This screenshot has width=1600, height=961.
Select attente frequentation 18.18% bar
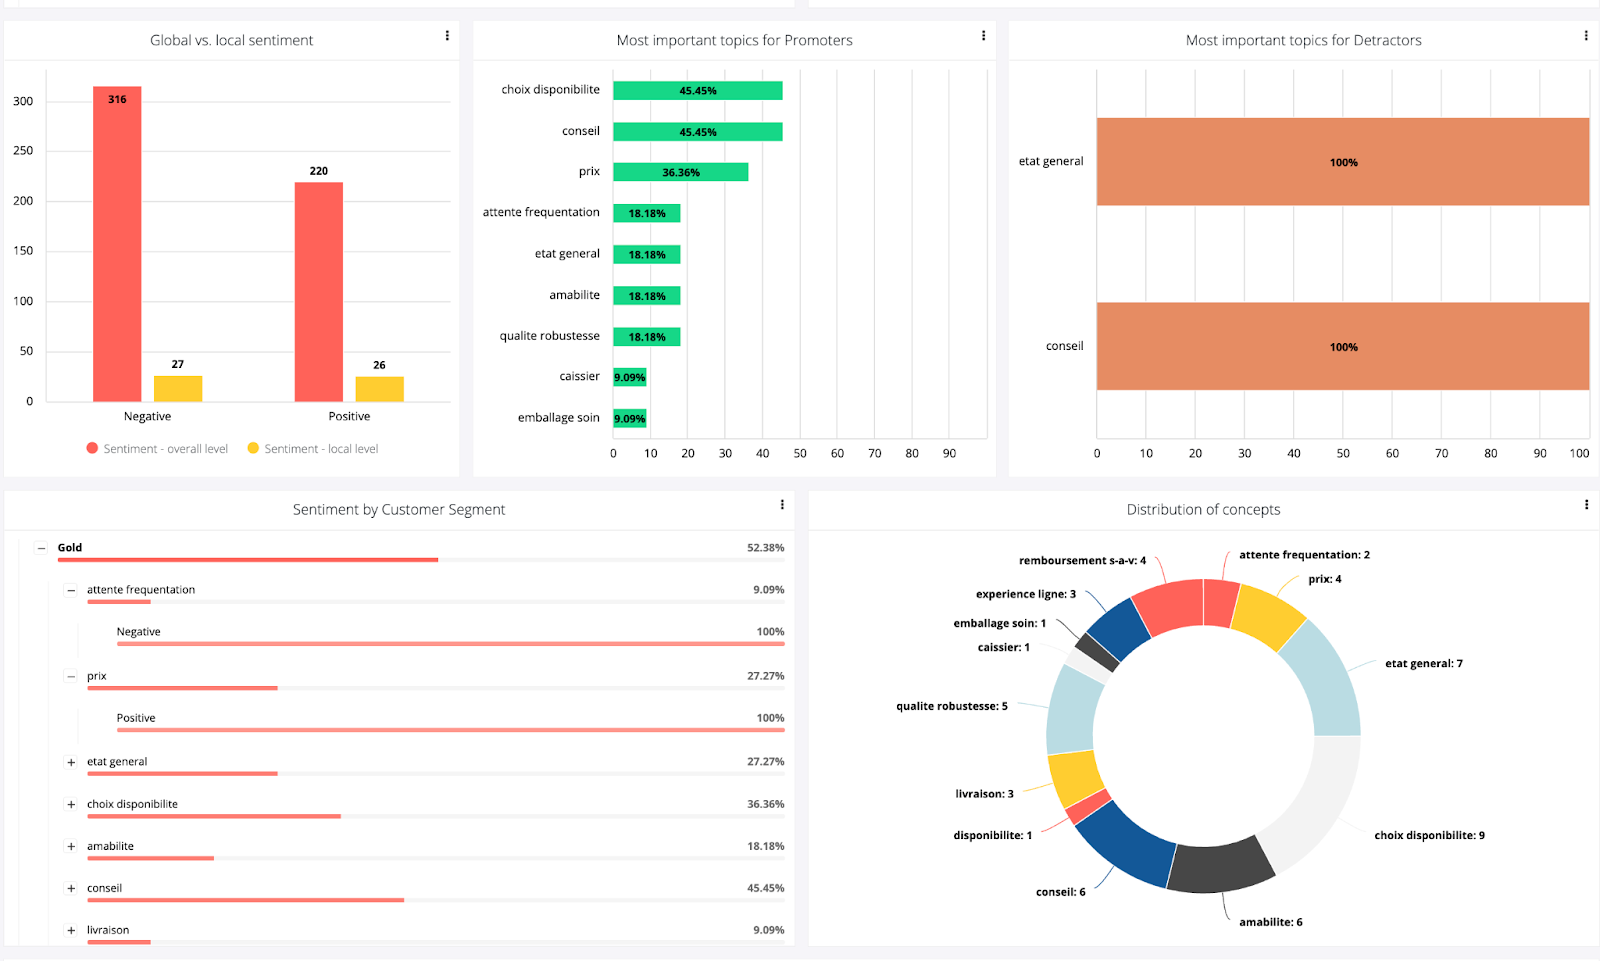(647, 213)
